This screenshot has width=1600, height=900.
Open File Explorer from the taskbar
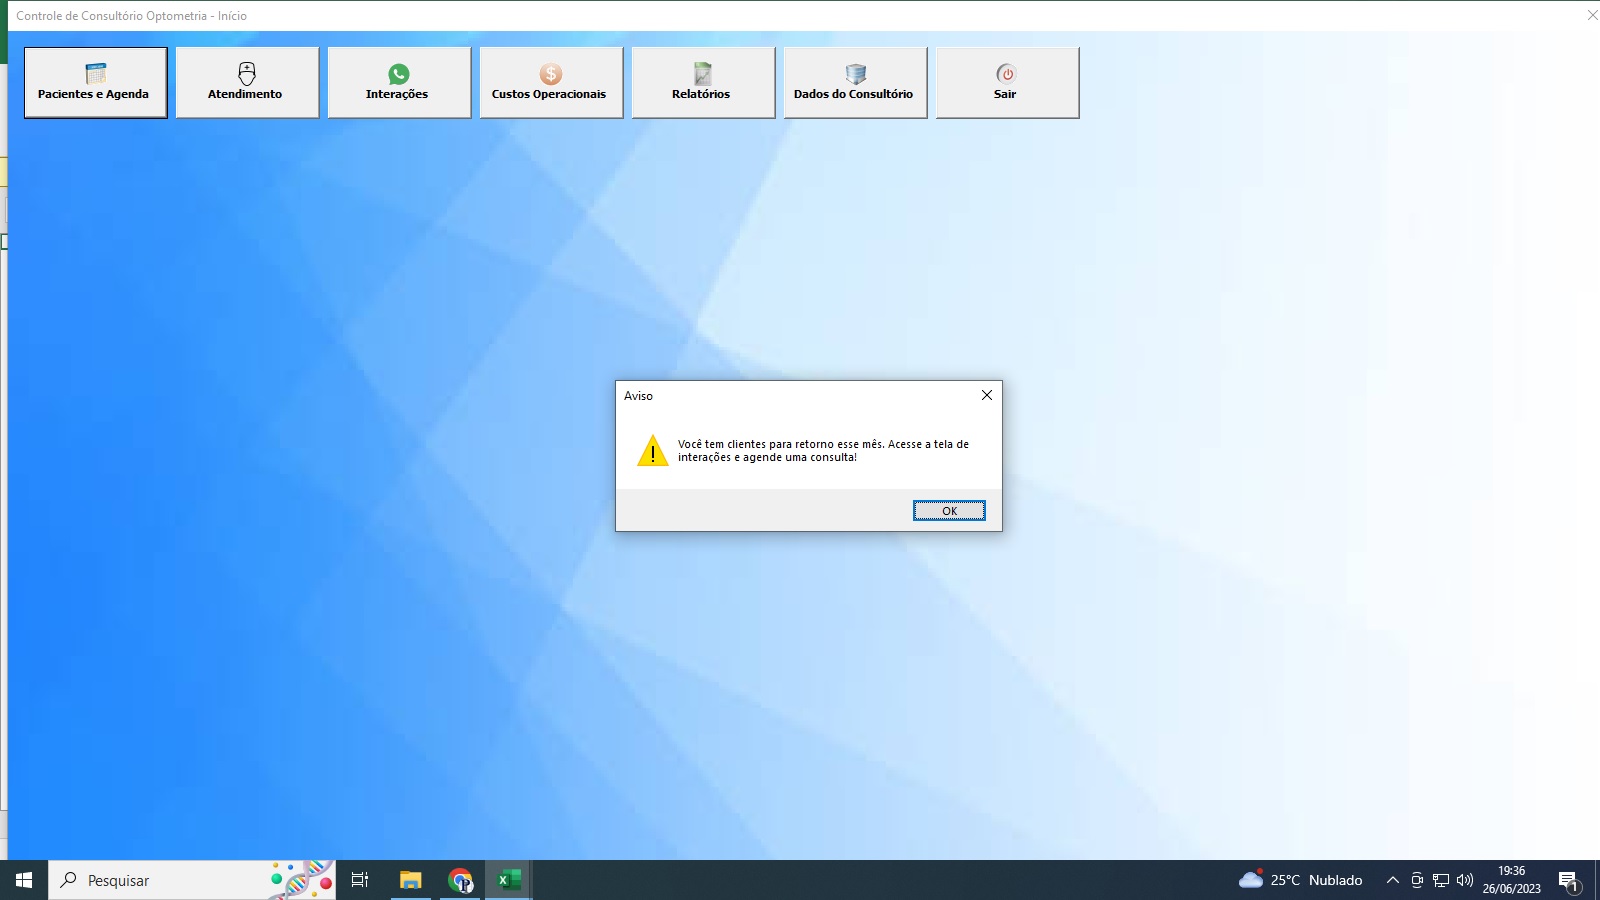pos(410,880)
